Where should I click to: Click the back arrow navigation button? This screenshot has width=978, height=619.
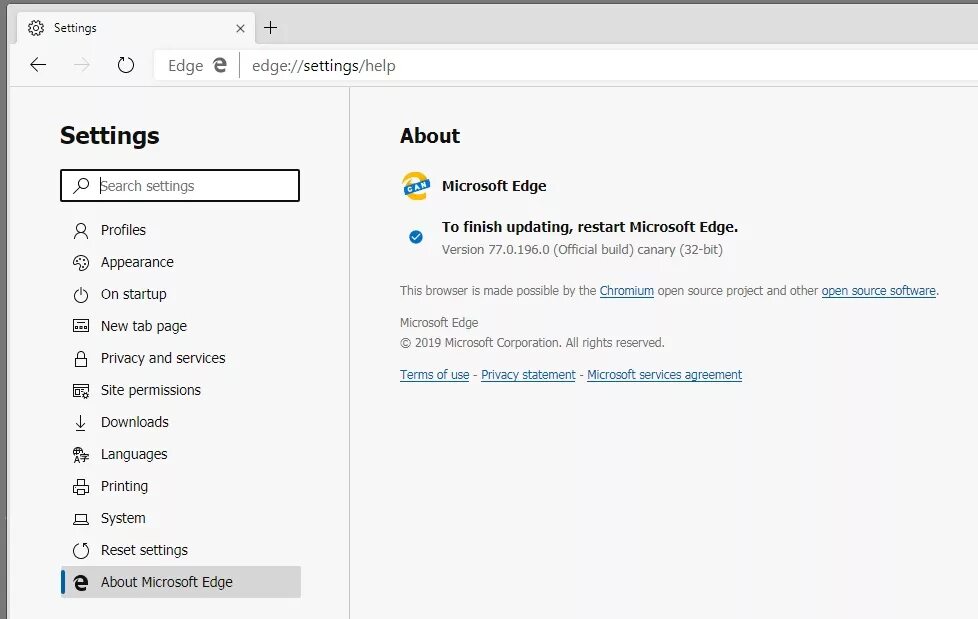38,65
